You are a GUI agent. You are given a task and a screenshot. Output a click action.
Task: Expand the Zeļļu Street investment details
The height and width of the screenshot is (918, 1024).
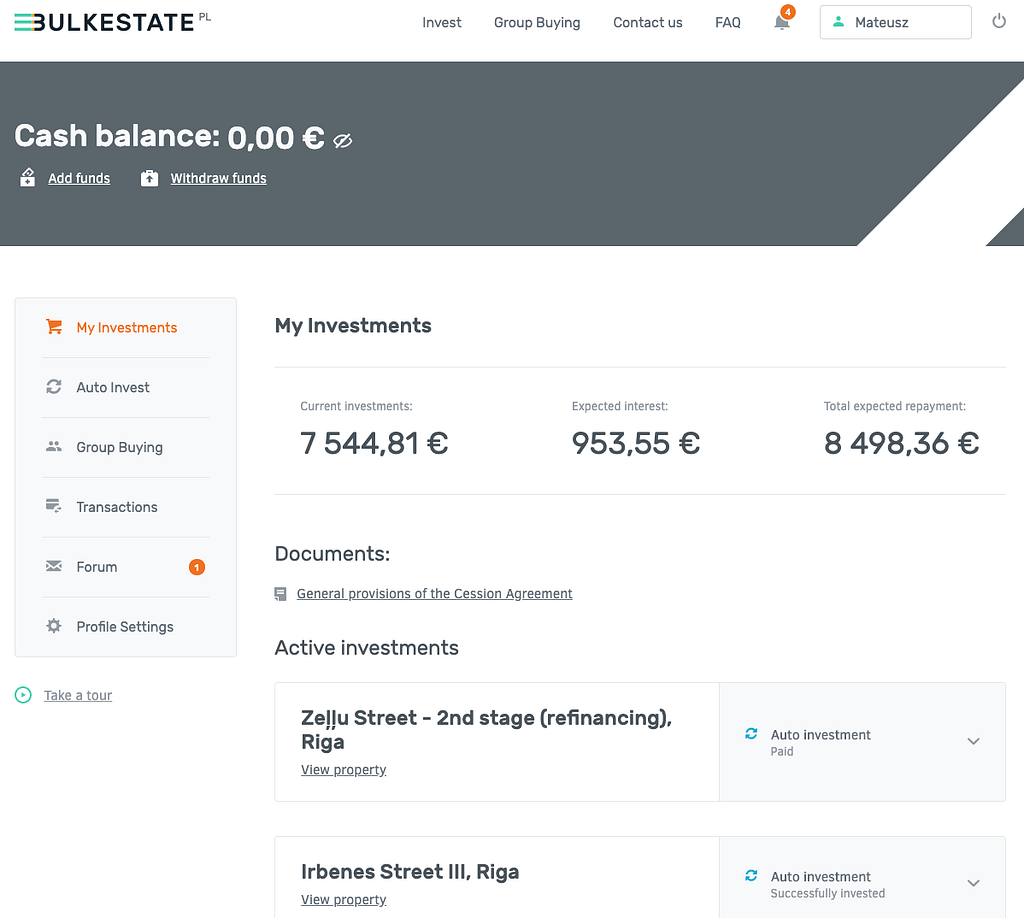point(973,741)
